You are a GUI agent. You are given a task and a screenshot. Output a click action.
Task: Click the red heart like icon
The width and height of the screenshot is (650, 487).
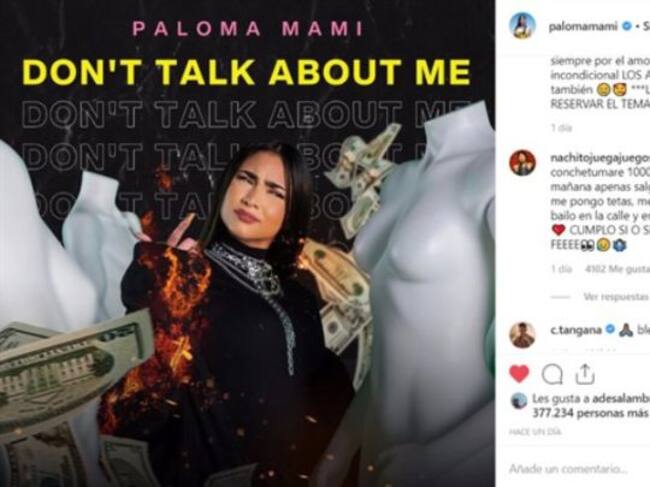tap(519, 374)
